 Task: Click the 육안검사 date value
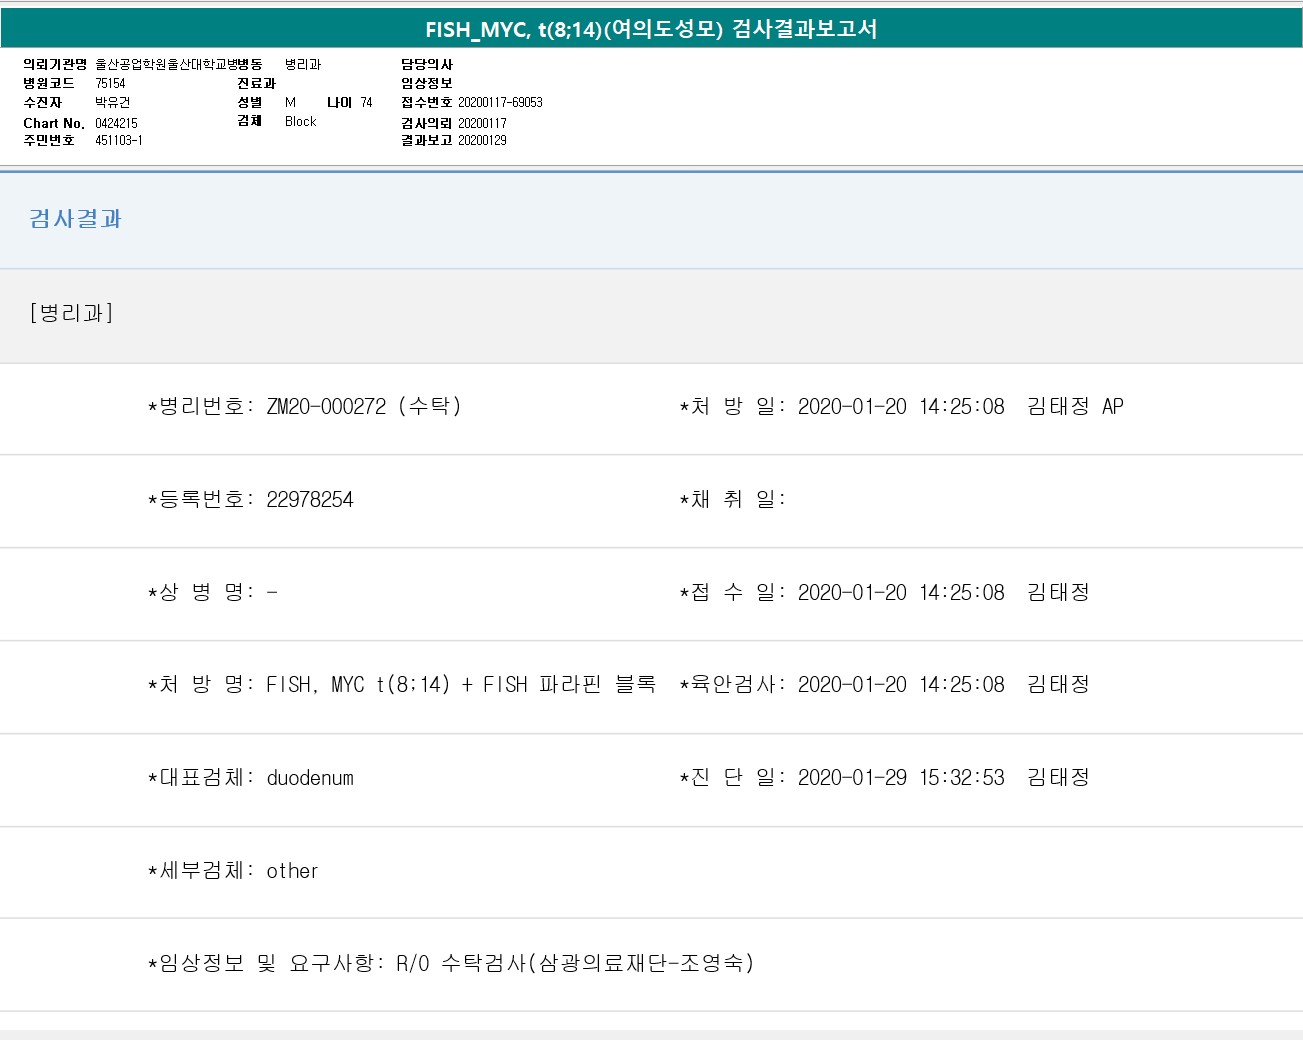tap(901, 684)
